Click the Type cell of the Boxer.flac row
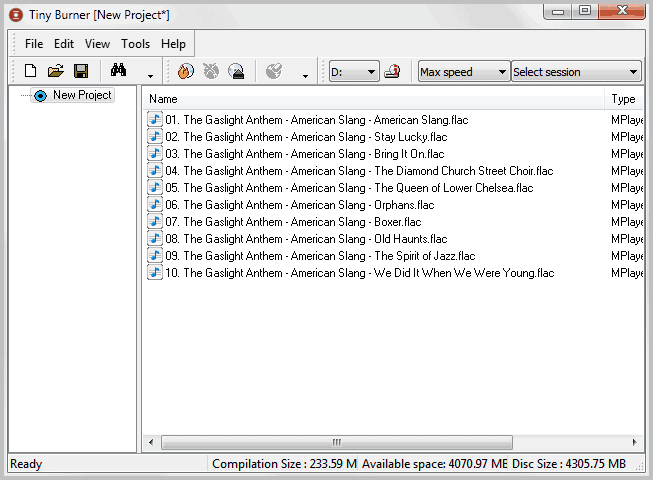The image size is (653, 480). 627,221
